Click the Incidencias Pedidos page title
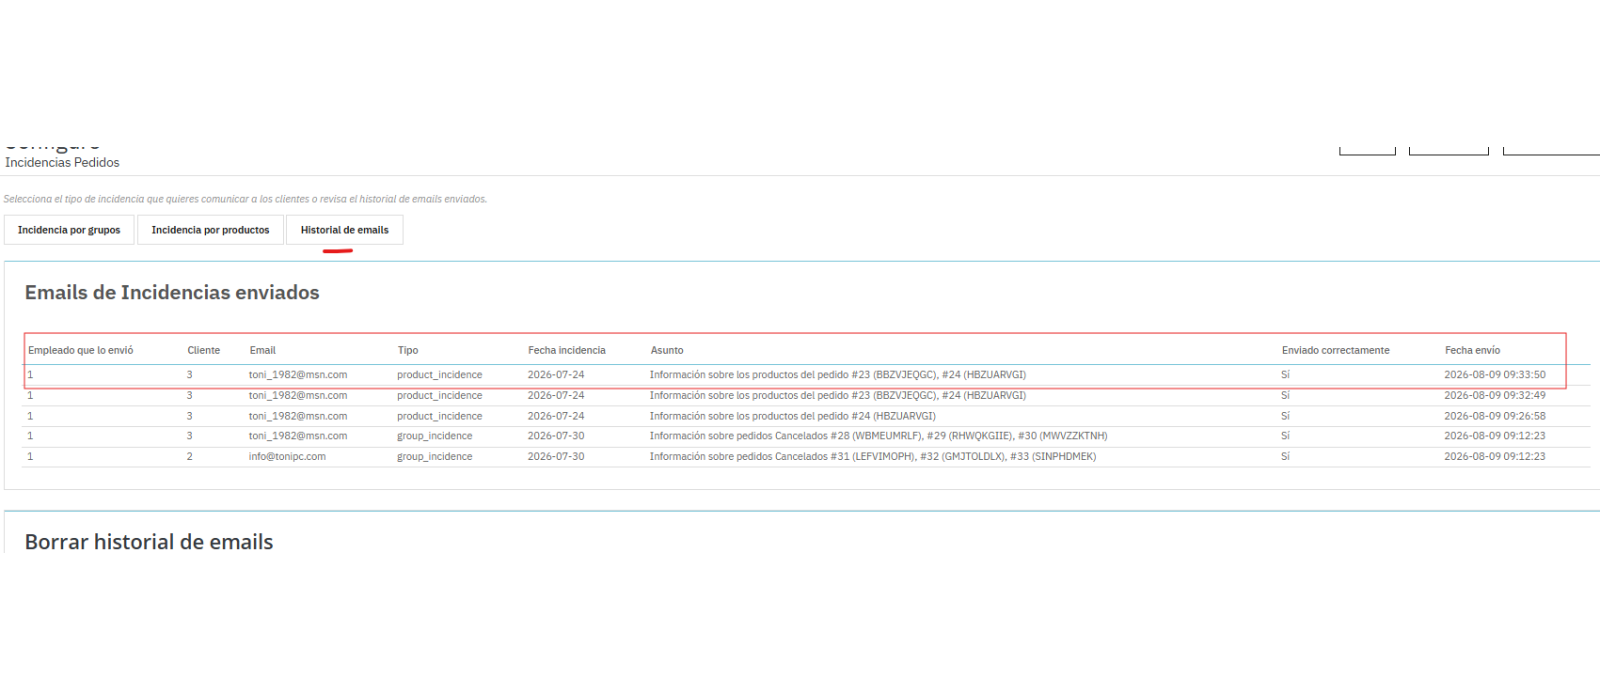1600x700 pixels. 62,162
